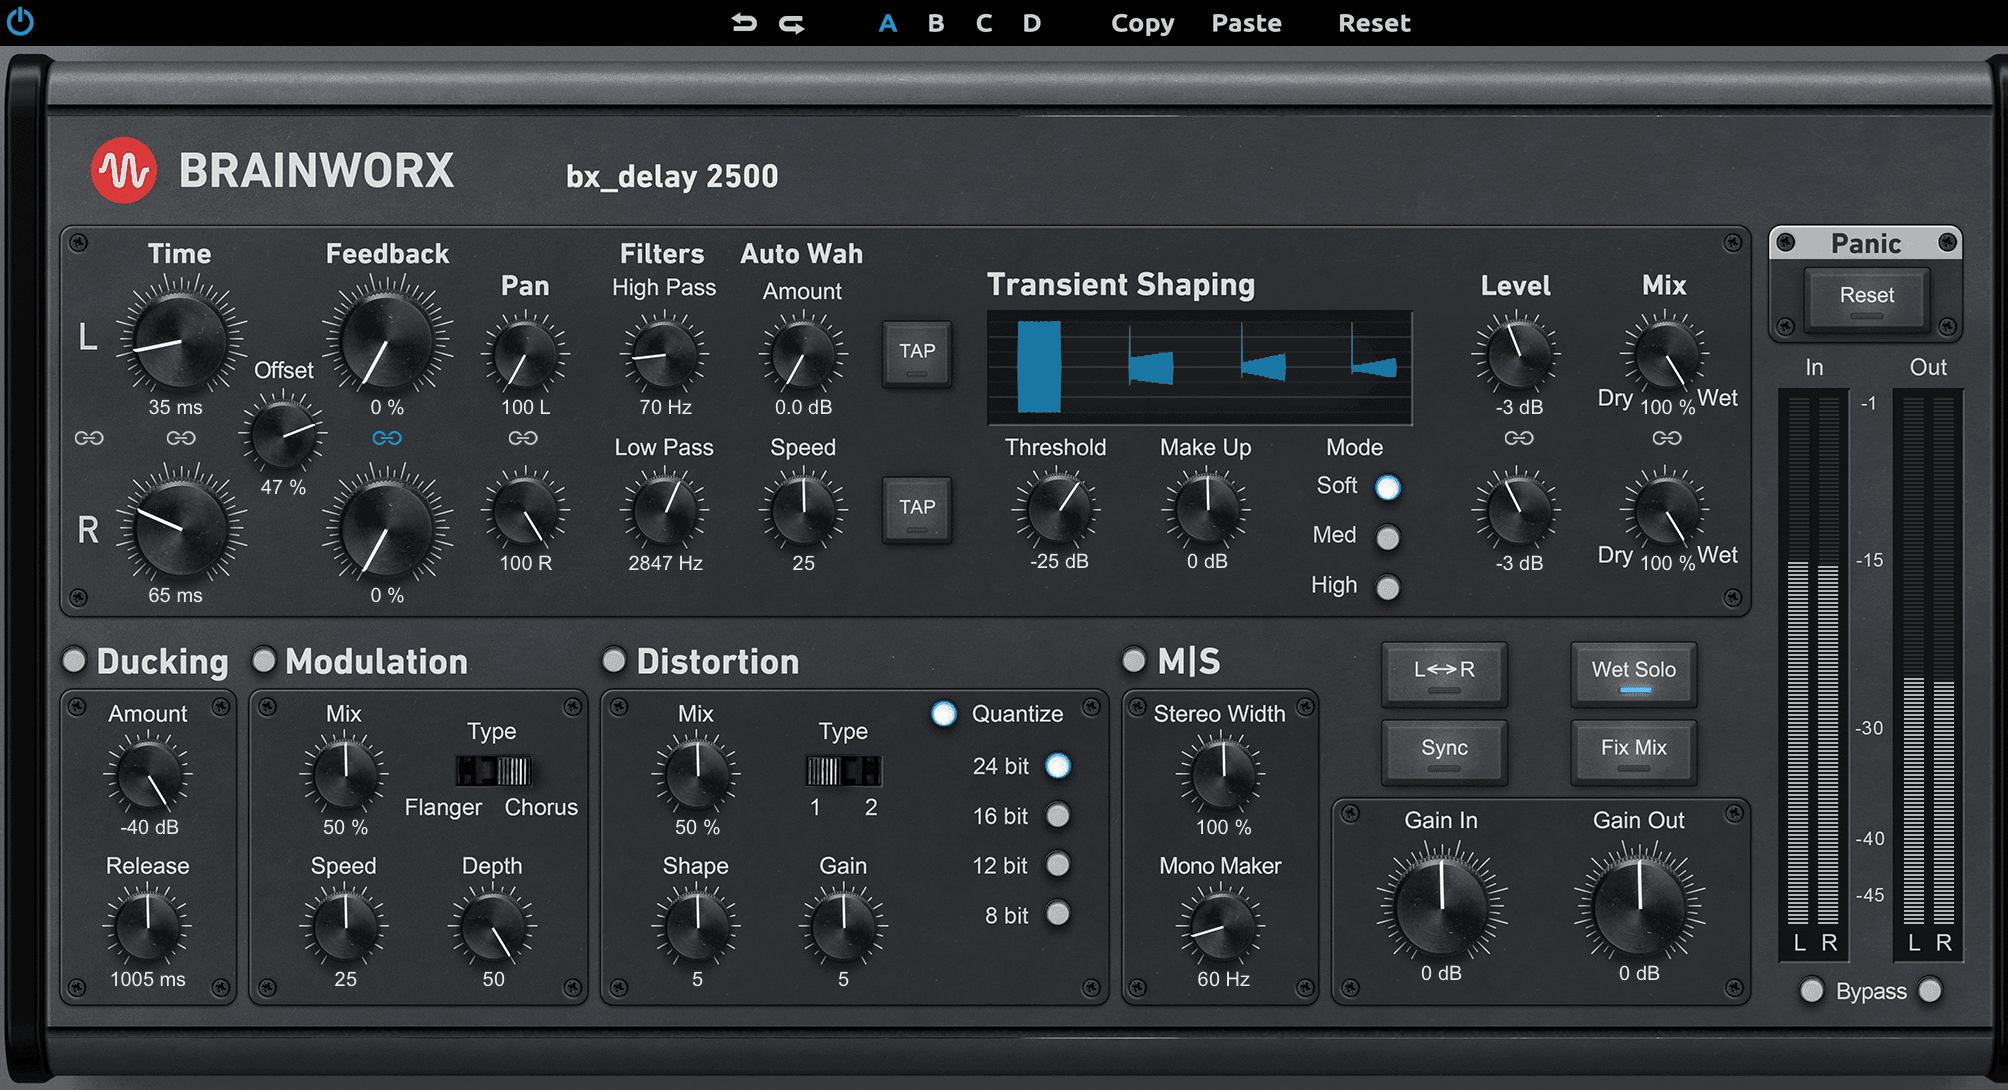
Task: Click the High Pass filter knob
Action: click(664, 355)
